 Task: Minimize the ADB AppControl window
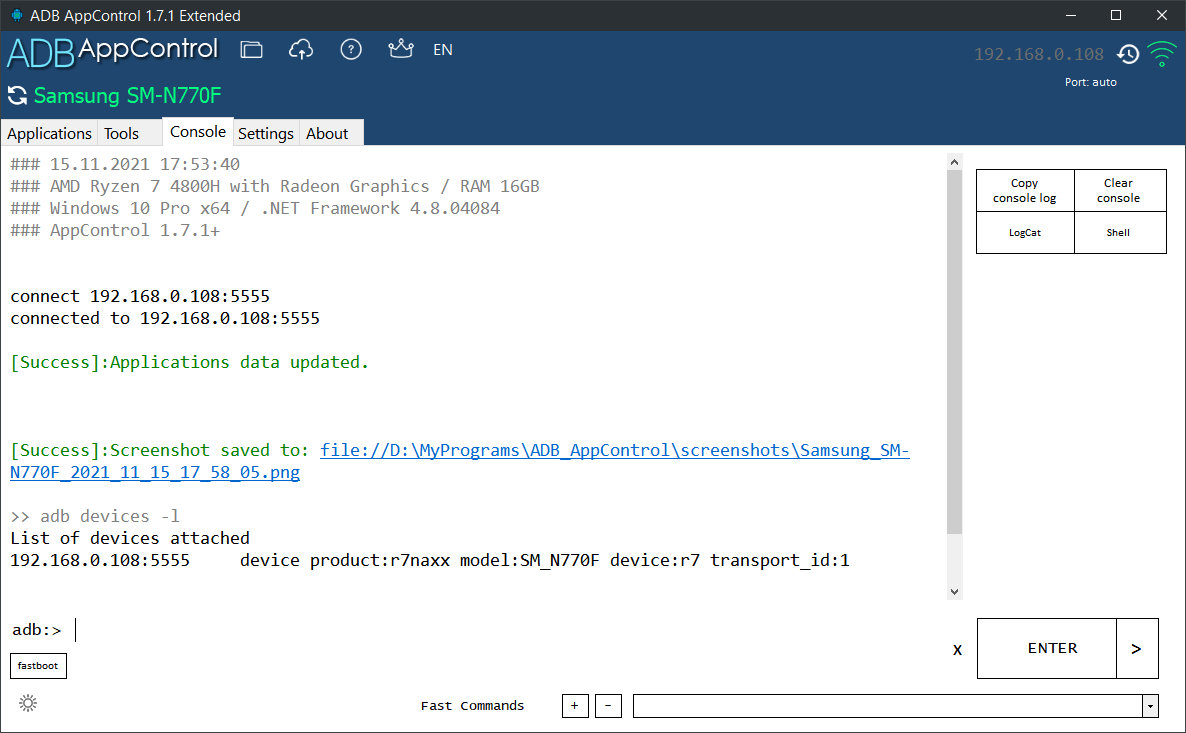click(x=1070, y=15)
